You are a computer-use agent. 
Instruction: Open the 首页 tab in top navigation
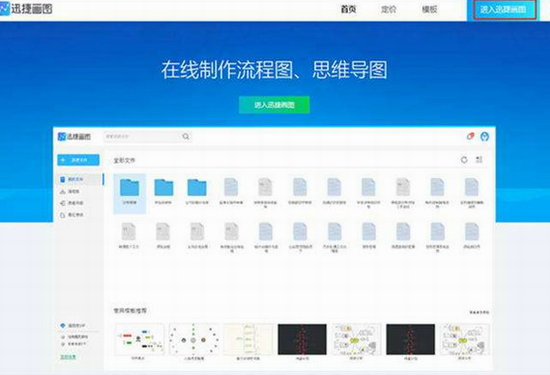348,9
